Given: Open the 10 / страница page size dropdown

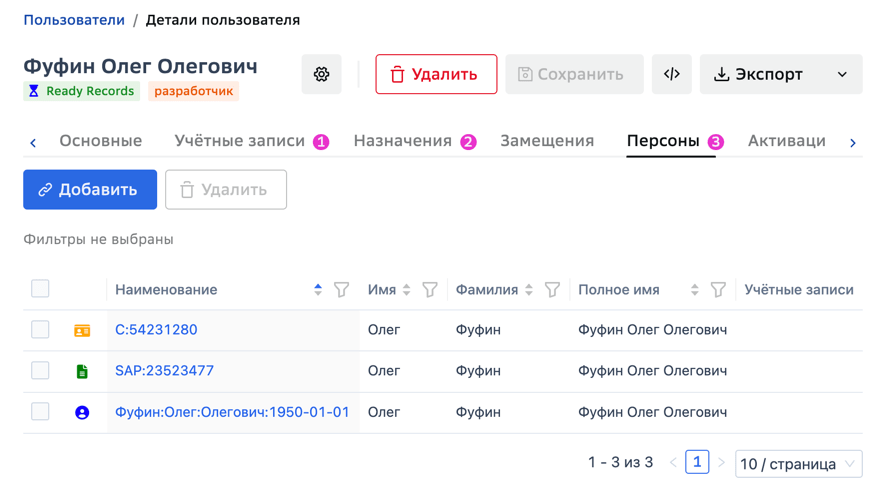Looking at the screenshot, I should (x=798, y=464).
